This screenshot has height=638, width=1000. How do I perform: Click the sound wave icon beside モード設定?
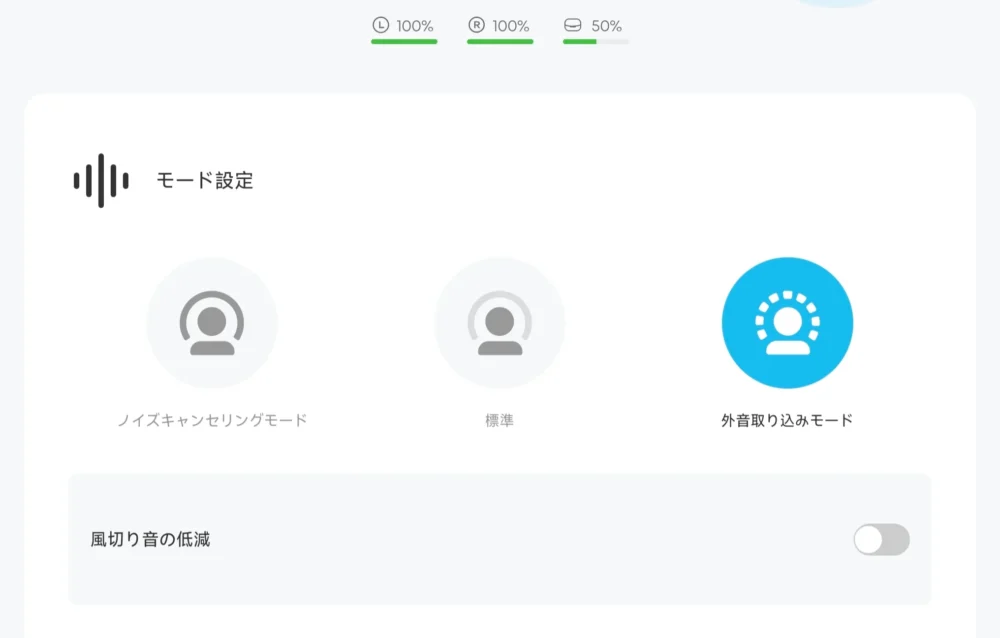99,182
